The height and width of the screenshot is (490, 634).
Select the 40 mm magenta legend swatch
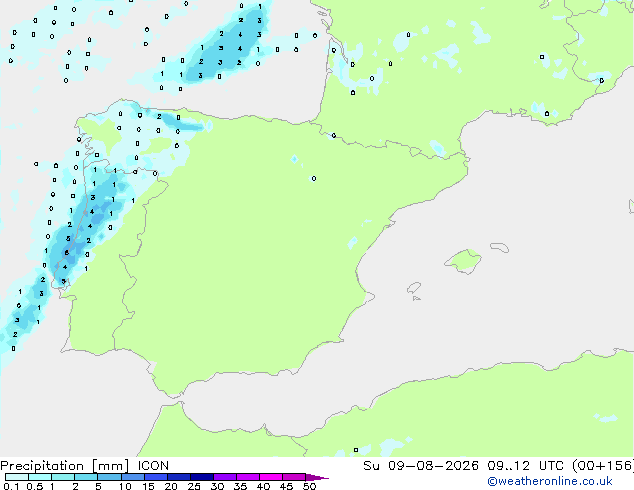tap(271, 477)
